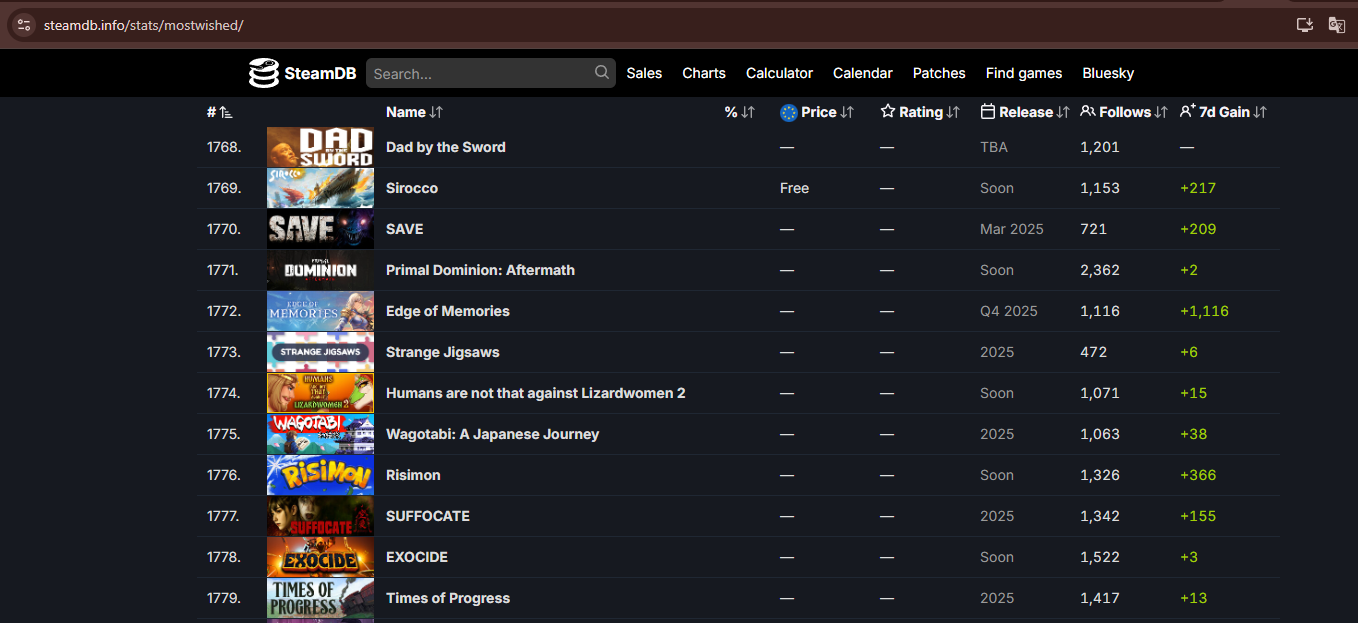Click the Edge of Memories thumbnail

(x=320, y=311)
